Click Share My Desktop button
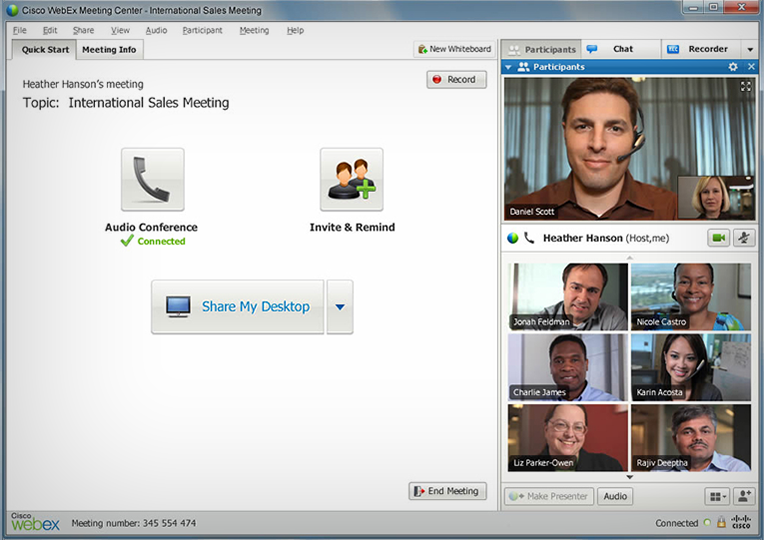This screenshot has width=764, height=540. point(237,307)
